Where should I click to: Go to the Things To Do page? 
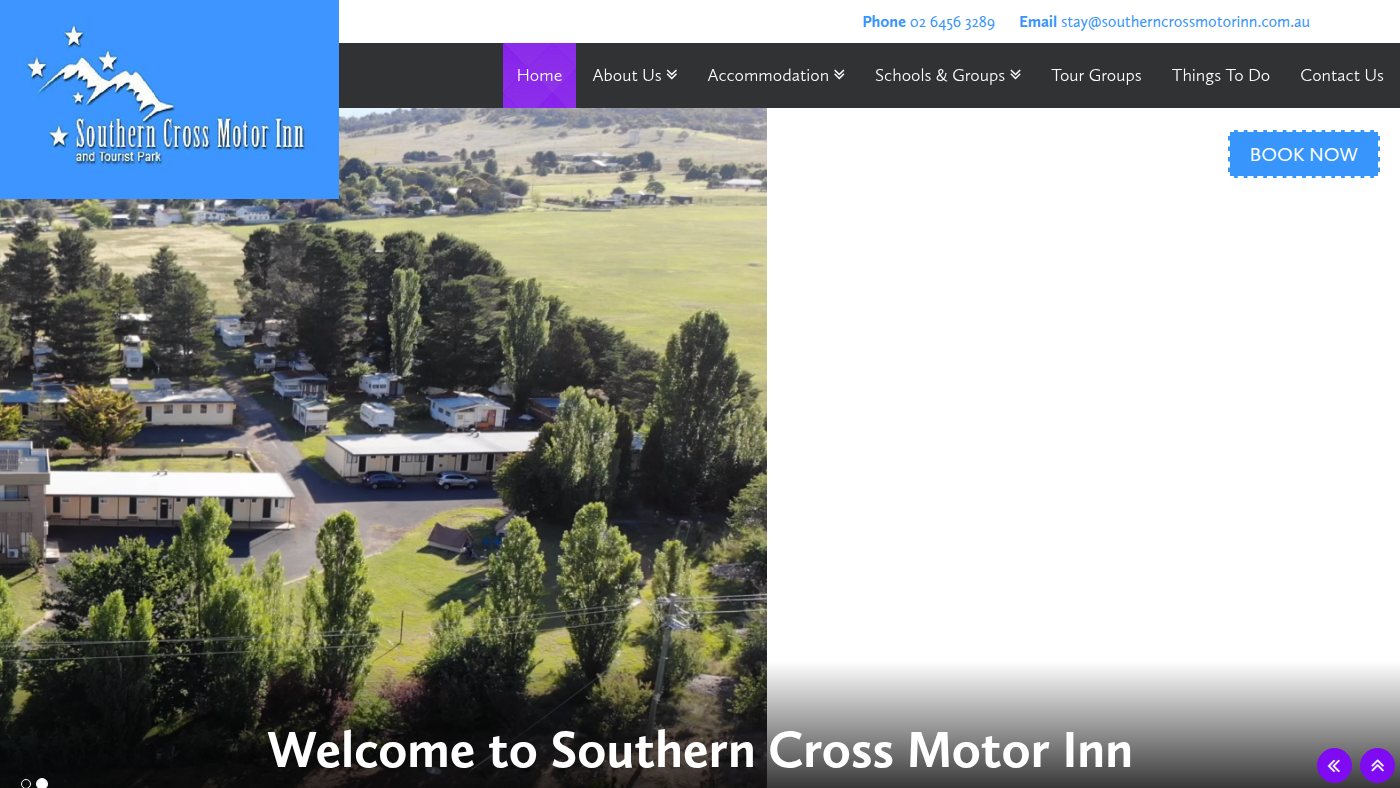point(1221,75)
